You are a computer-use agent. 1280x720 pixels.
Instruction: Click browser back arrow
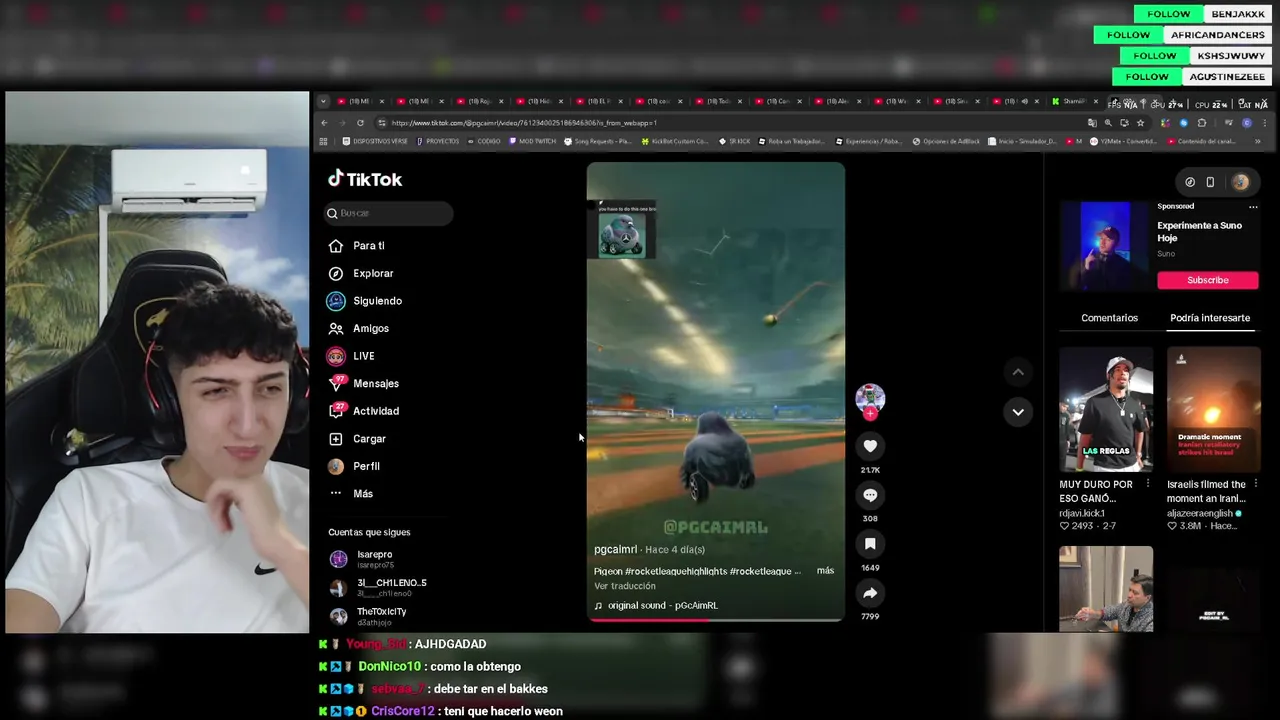[324, 123]
